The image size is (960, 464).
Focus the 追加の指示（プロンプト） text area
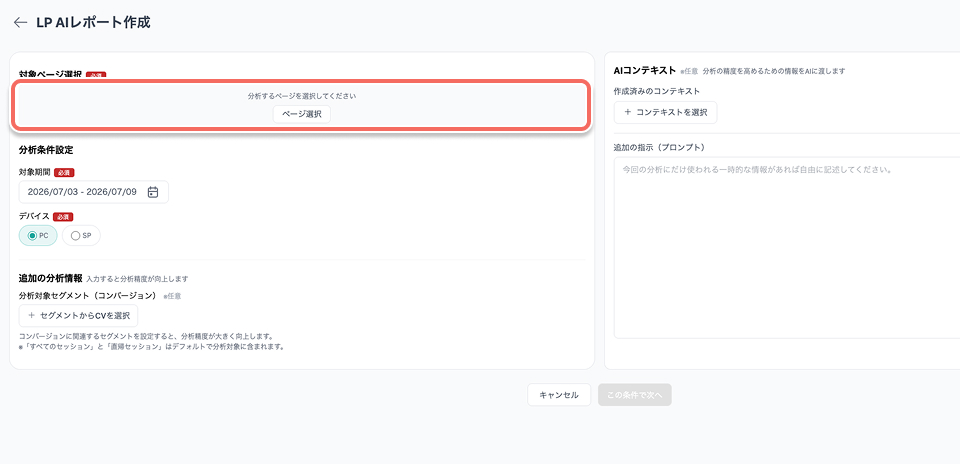point(787,247)
